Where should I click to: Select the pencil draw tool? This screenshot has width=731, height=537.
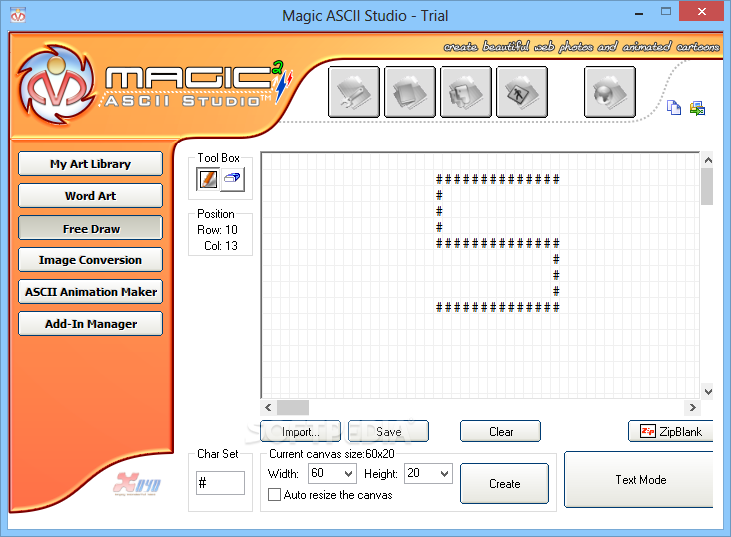208,179
